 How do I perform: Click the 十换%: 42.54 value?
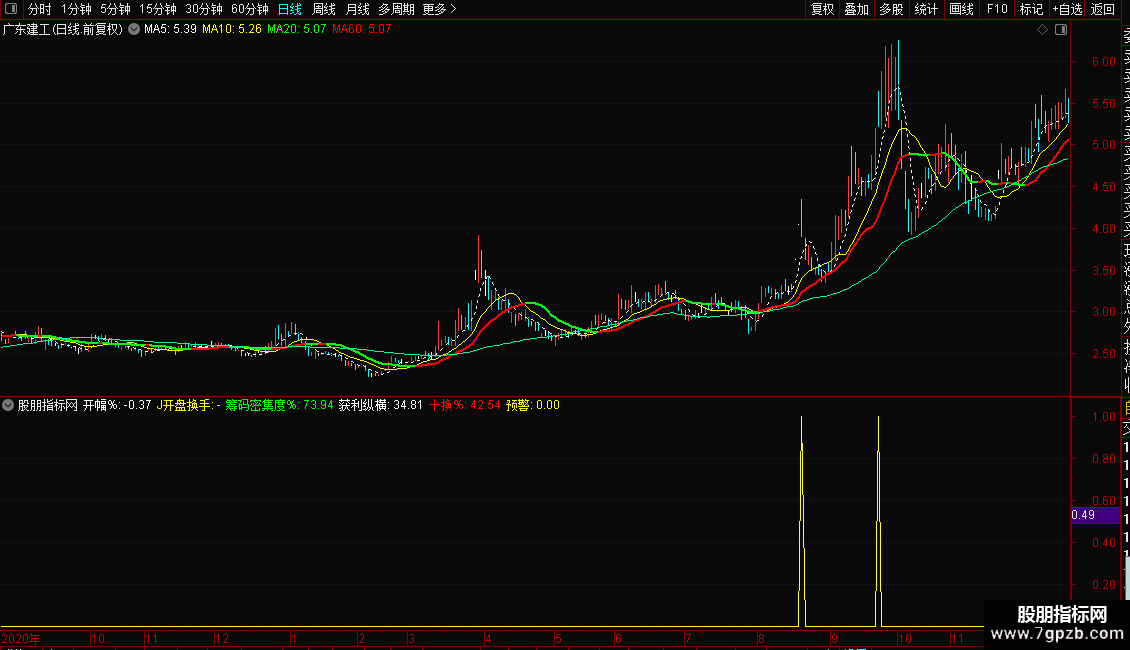point(465,405)
